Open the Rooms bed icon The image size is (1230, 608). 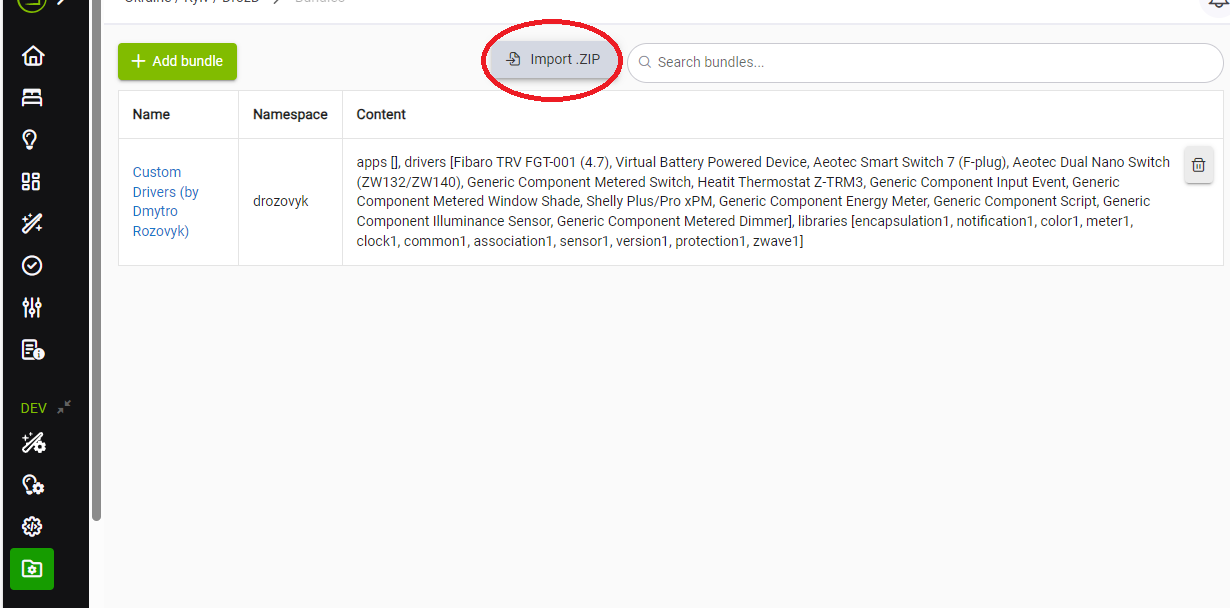coord(32,98)
